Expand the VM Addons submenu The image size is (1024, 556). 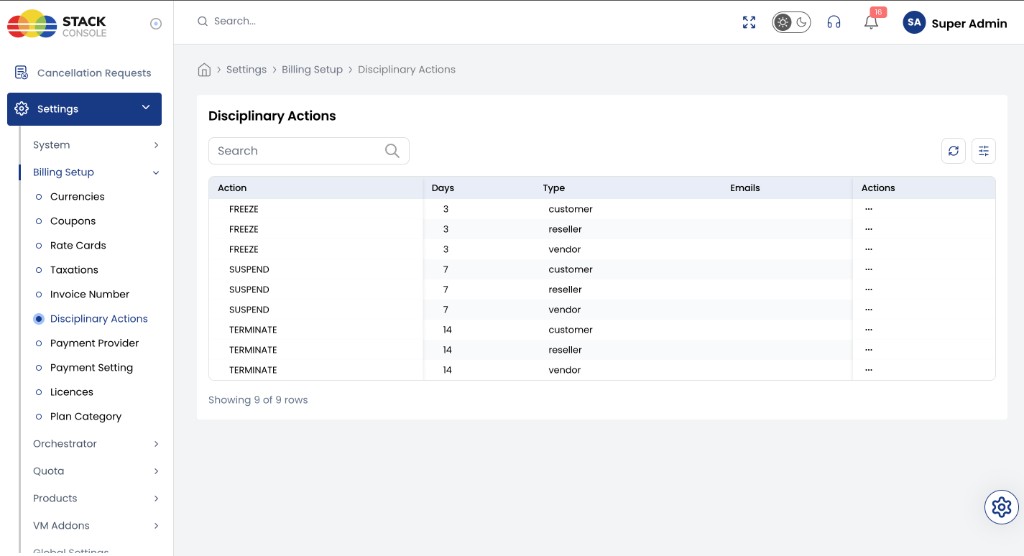click(x=96, y=525)
